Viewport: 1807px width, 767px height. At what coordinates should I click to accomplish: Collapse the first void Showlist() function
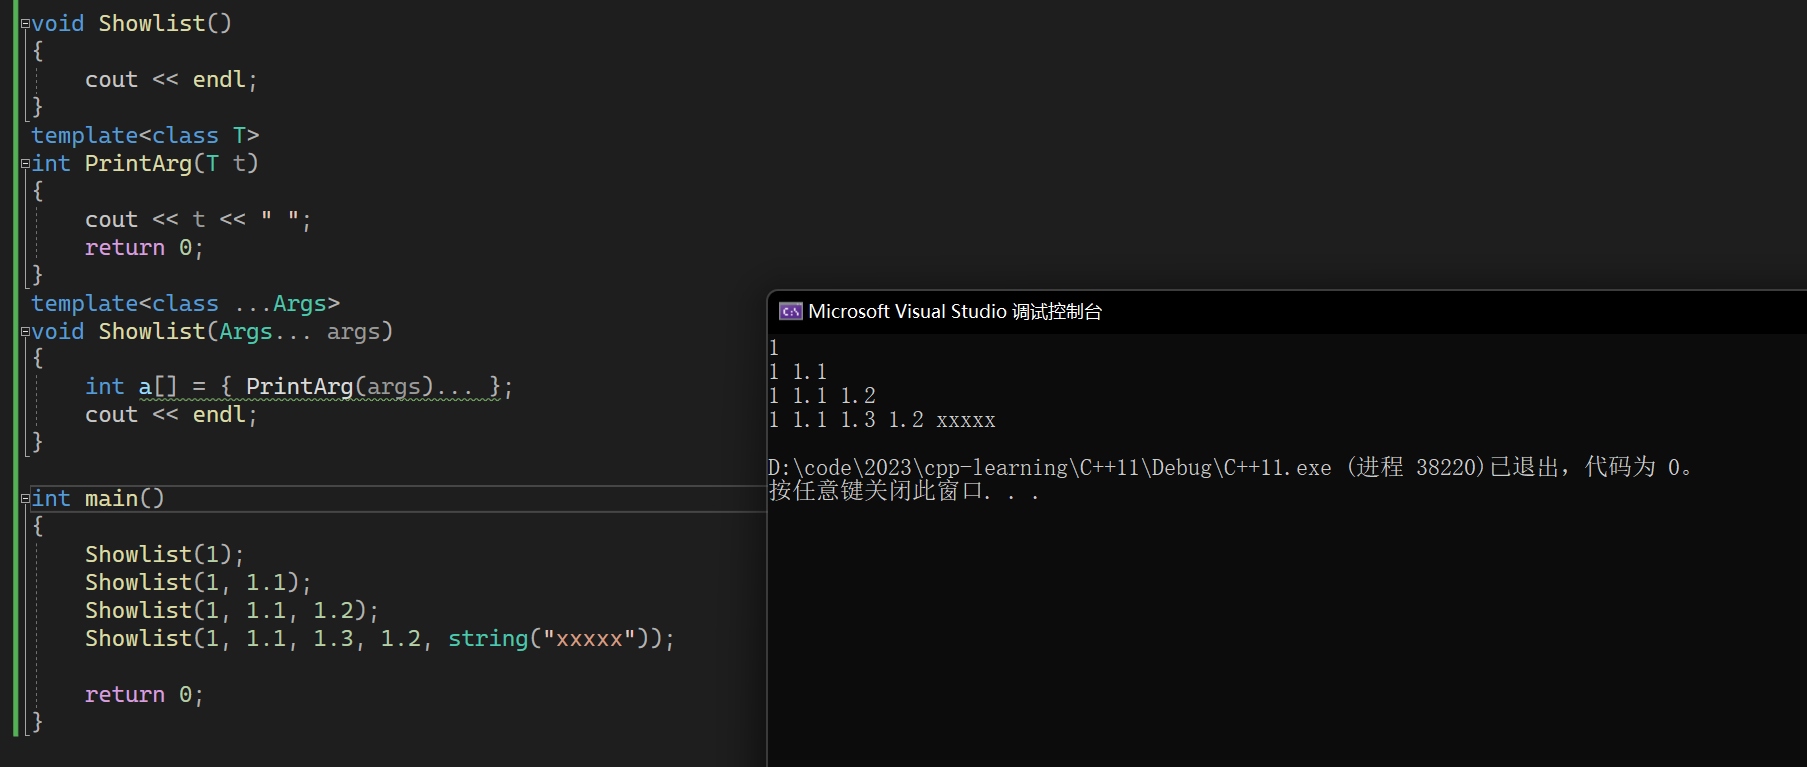point(26,24)
